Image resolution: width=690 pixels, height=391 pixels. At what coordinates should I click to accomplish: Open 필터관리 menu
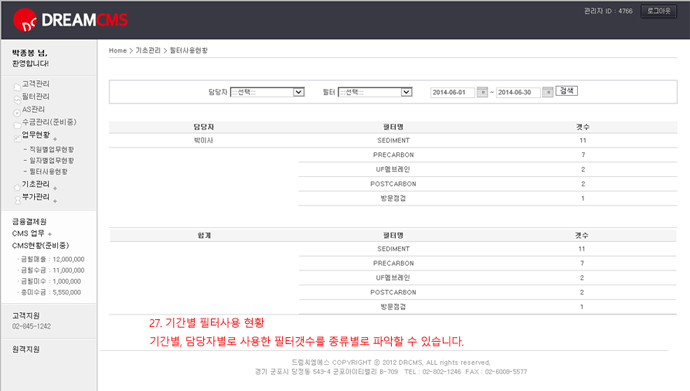click(x=36, y=96)
